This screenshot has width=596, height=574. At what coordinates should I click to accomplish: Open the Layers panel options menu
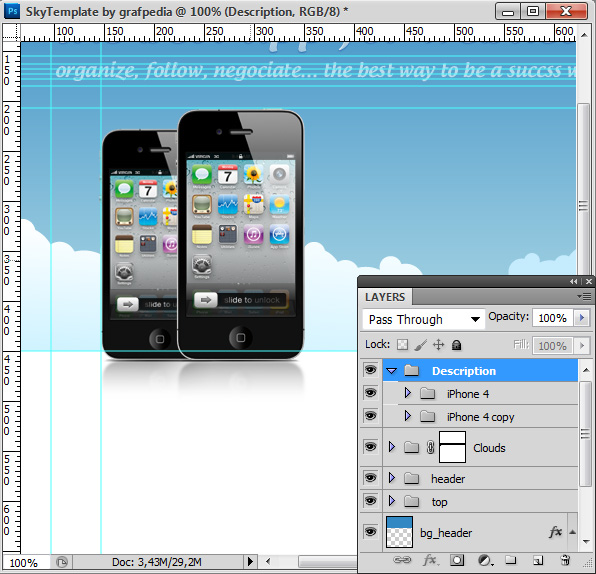click(x=584, y=296)
